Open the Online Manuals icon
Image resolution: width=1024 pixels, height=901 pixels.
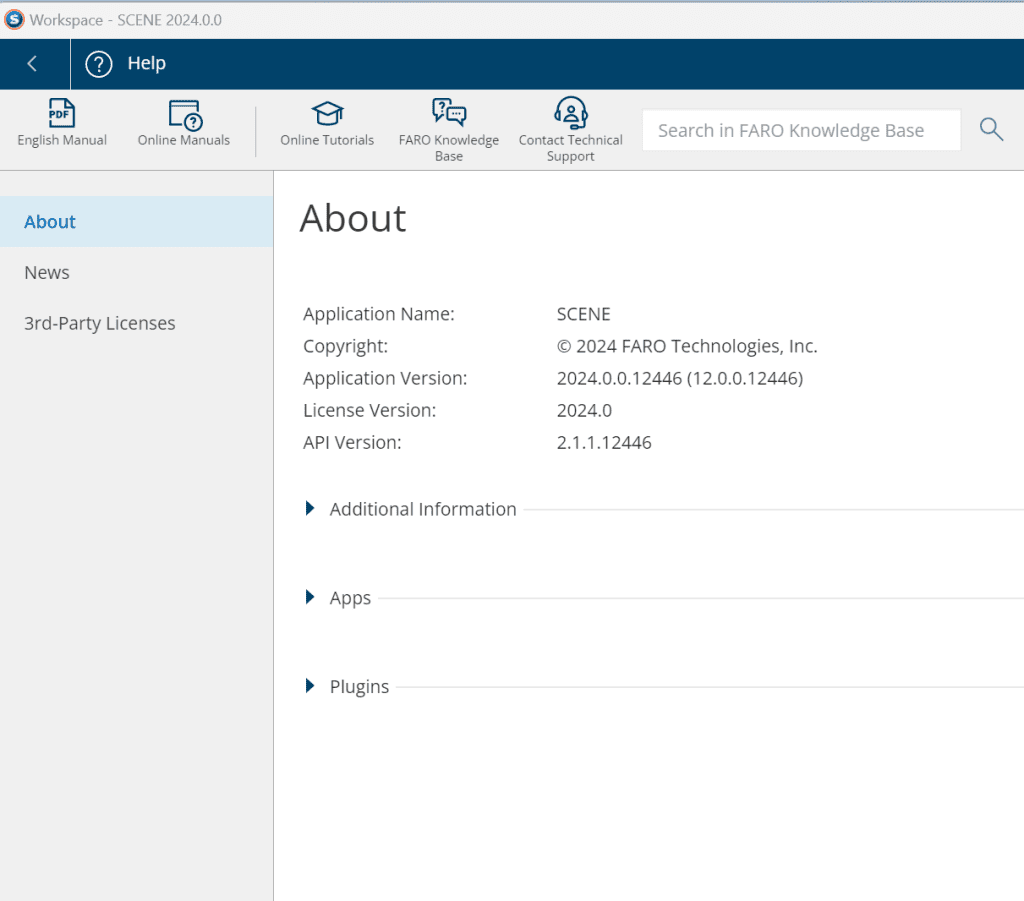[185, 114]
